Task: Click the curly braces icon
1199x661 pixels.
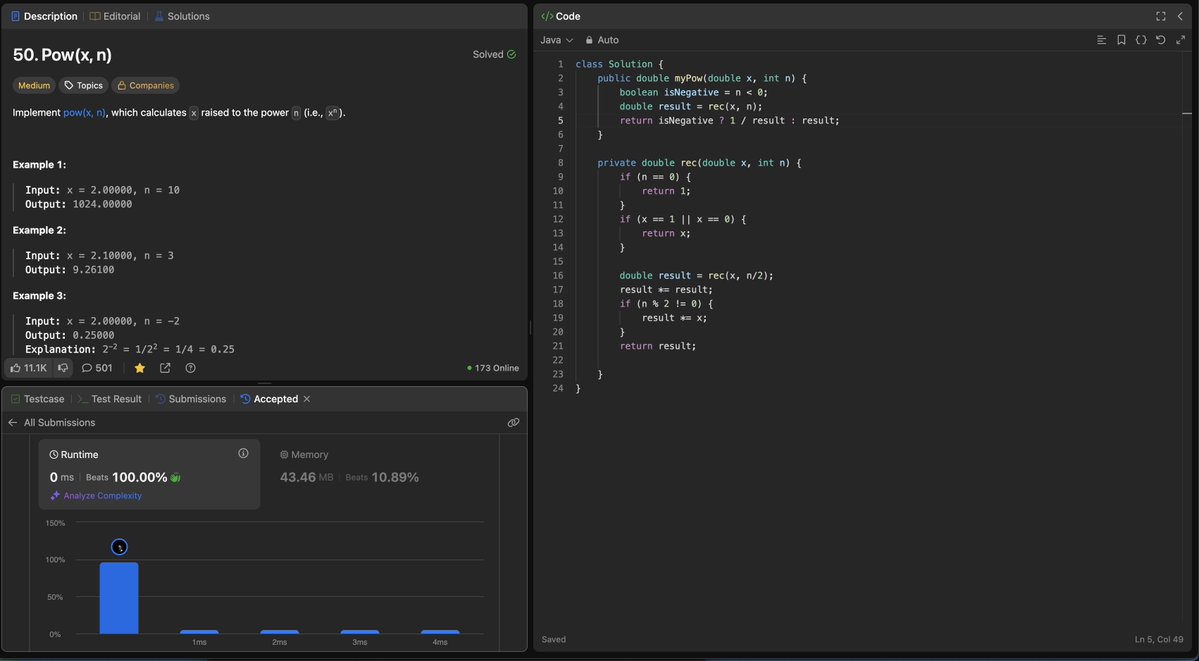Action: coord(1141,40)
